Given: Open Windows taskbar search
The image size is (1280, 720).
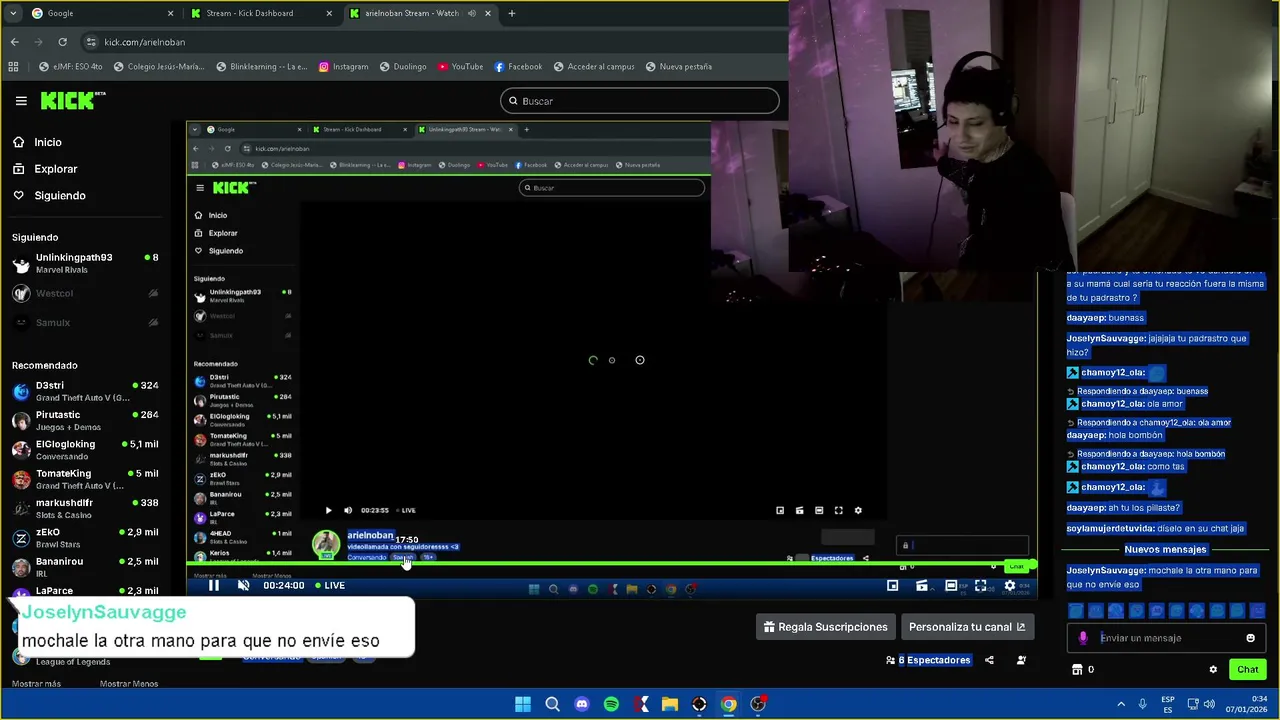Looking at the screenshot, I should 552,704.
